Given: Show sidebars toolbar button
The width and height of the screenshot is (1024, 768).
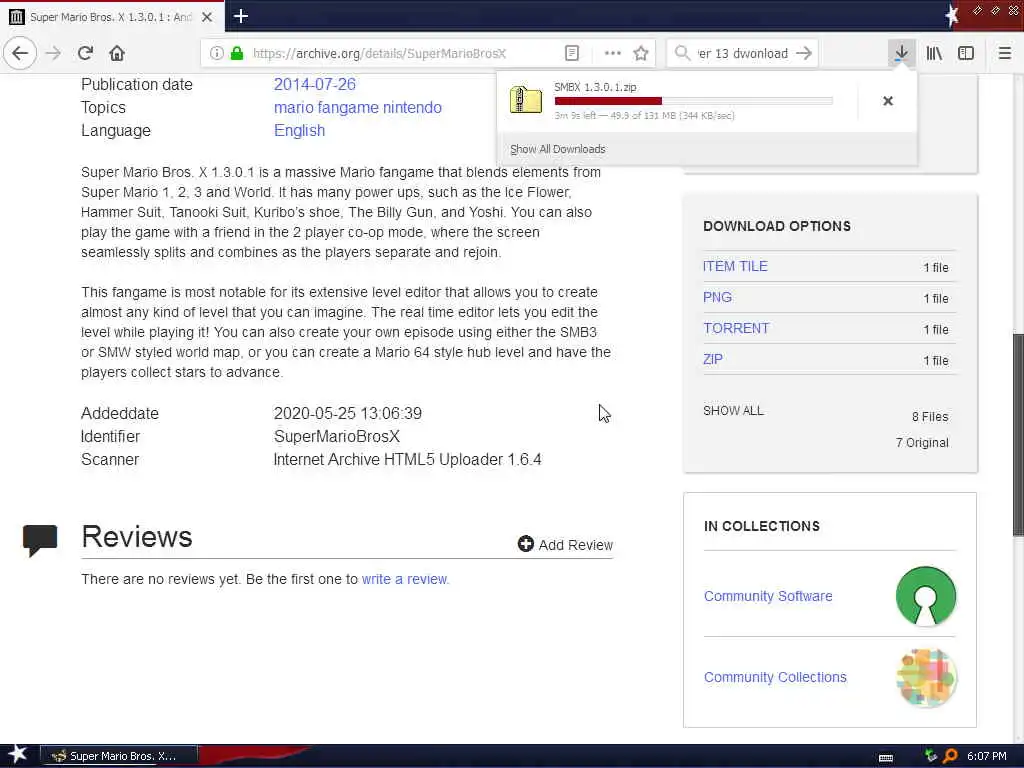Looking at the screenshot, I should coord(966,53).
